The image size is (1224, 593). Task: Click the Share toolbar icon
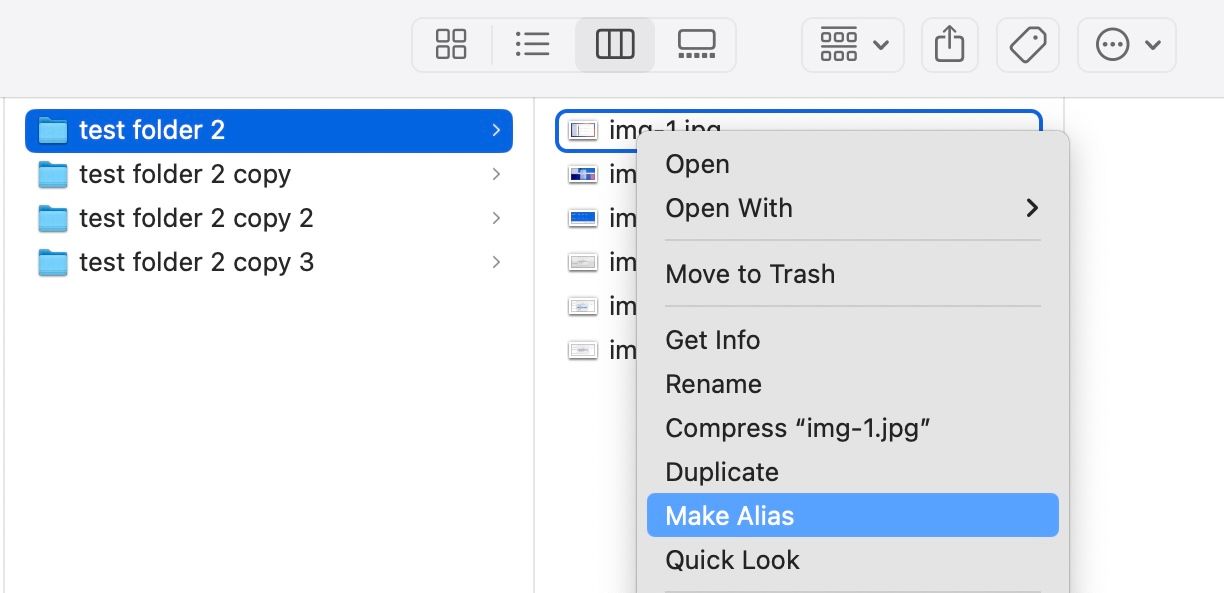pos(949,44)
